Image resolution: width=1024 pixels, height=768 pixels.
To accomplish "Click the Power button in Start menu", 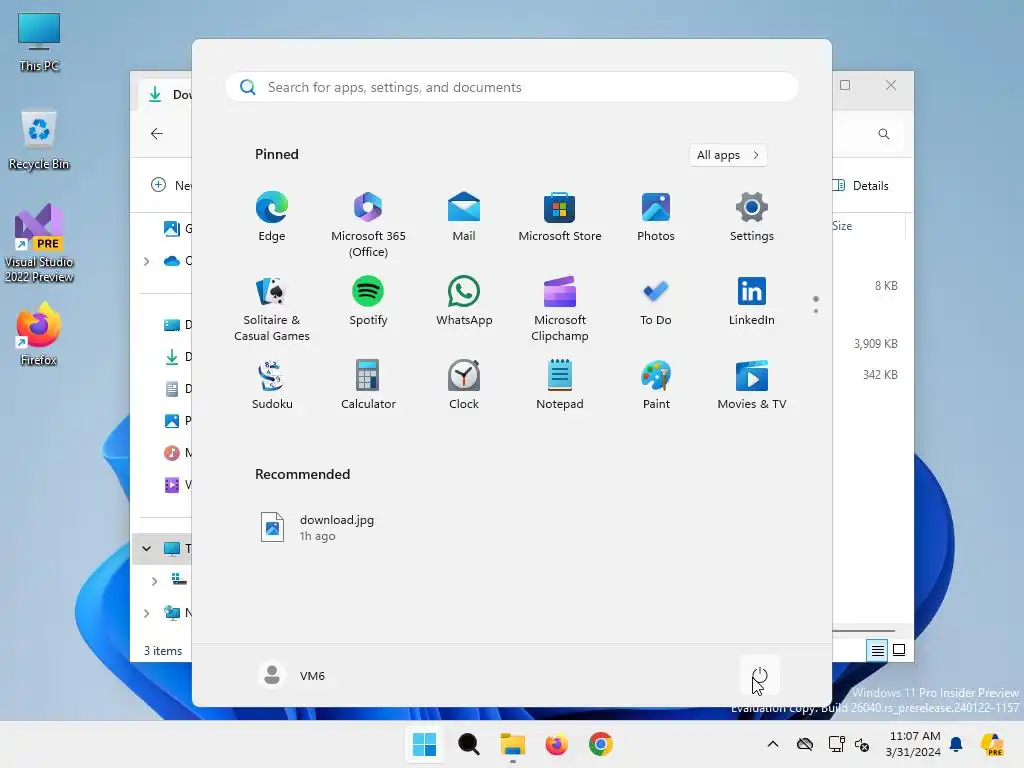I will 760,675.
